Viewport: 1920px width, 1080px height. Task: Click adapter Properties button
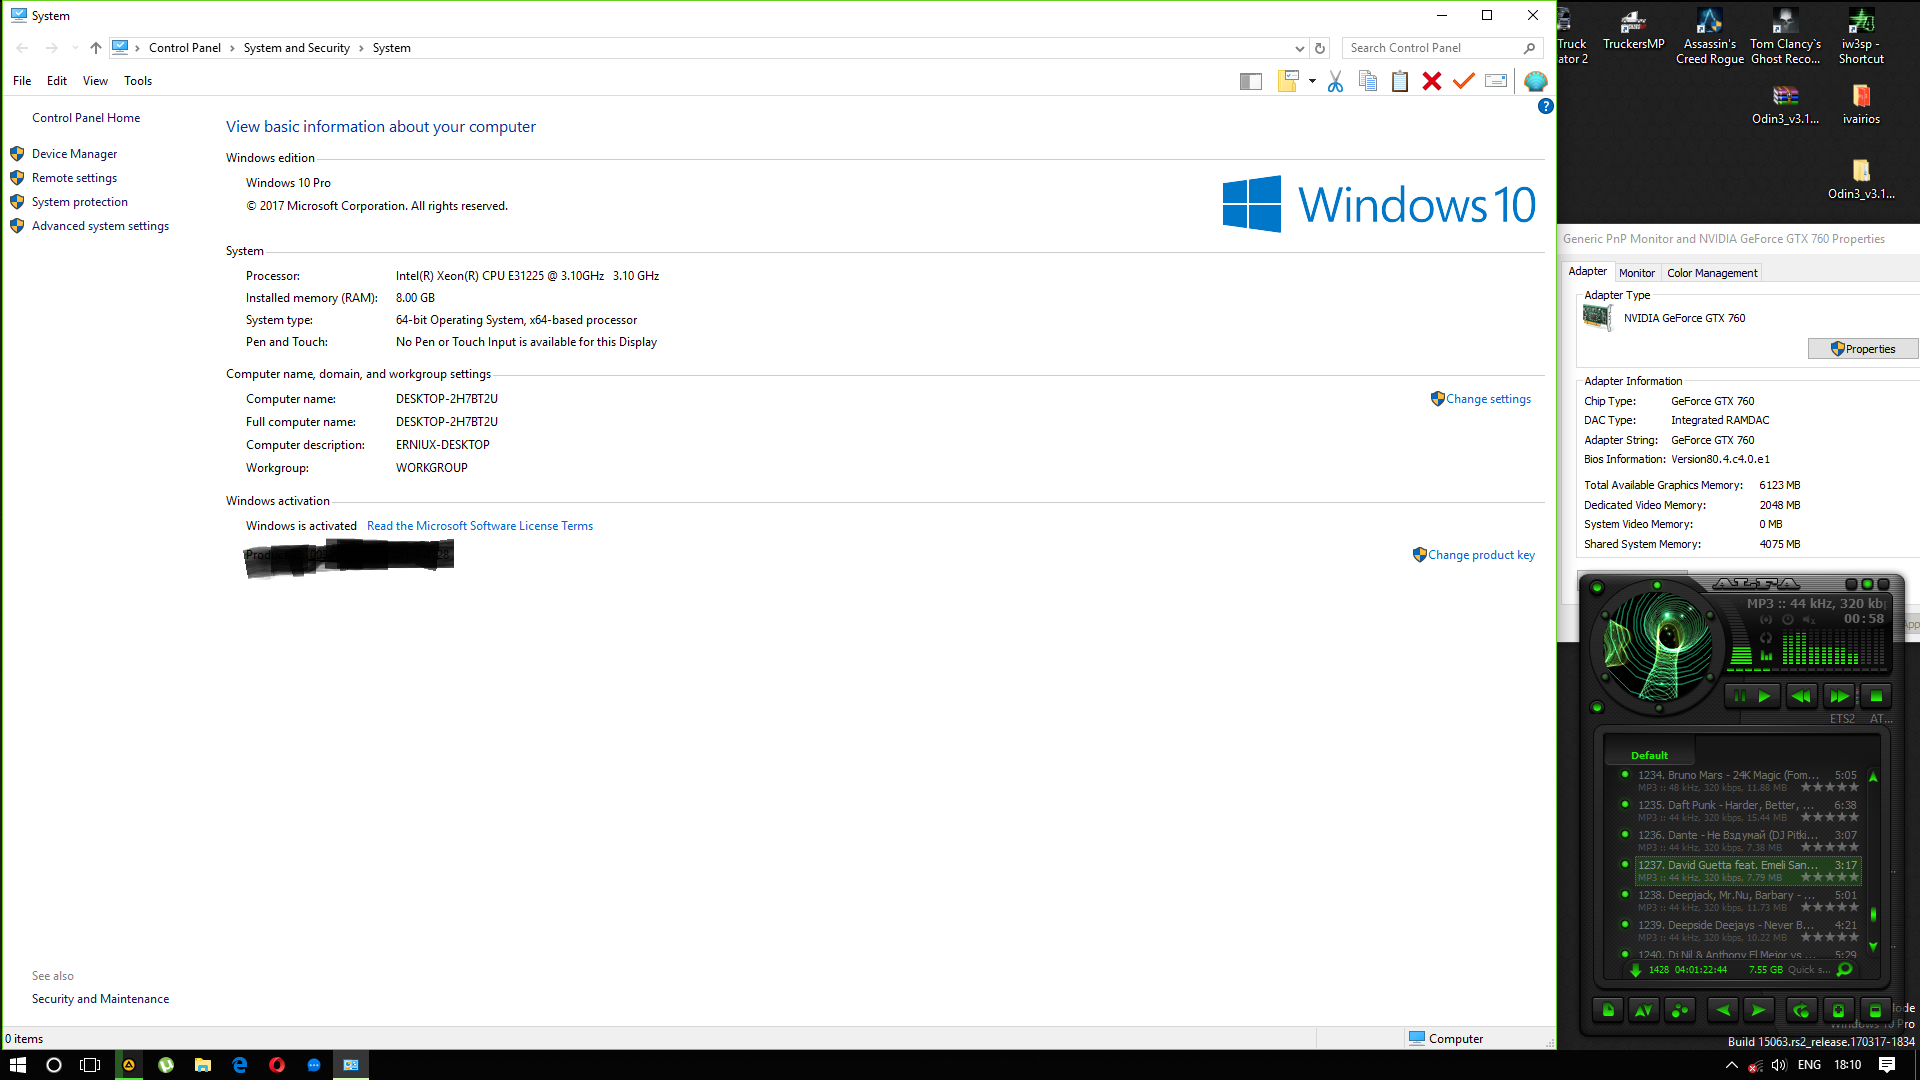click(1863, 349)
